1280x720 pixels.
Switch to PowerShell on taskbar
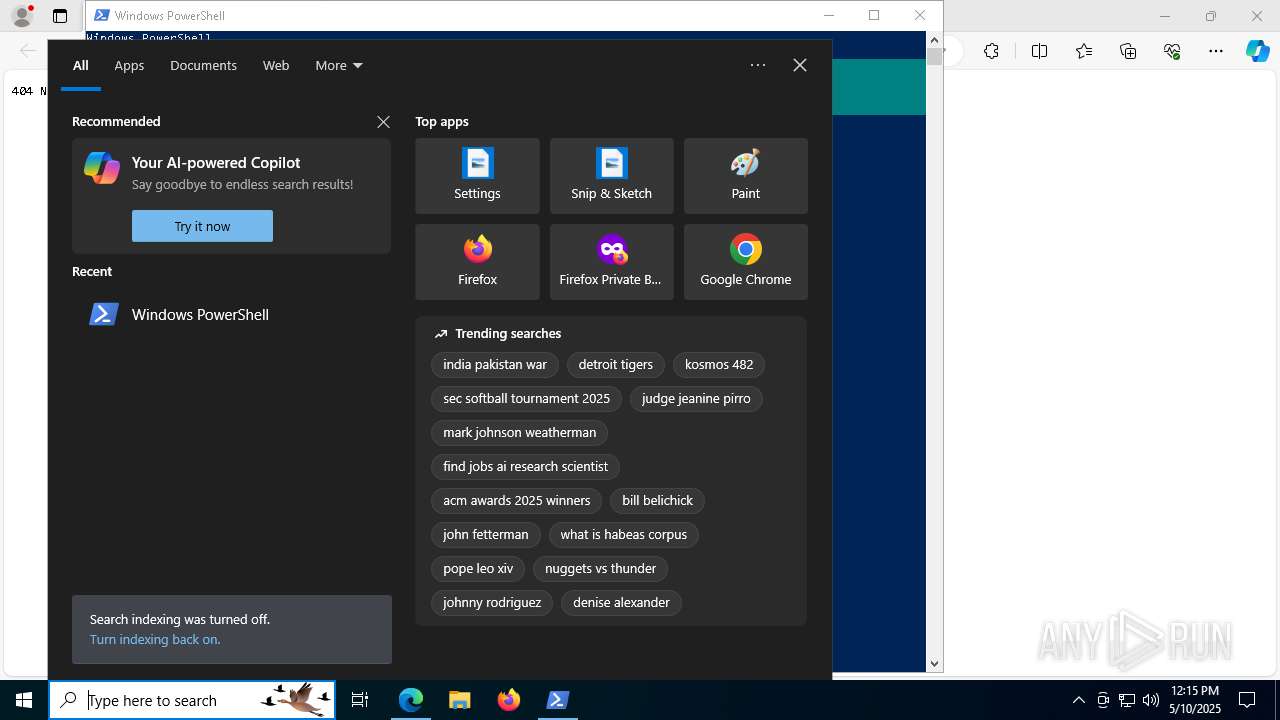click(x=558, y=700)
